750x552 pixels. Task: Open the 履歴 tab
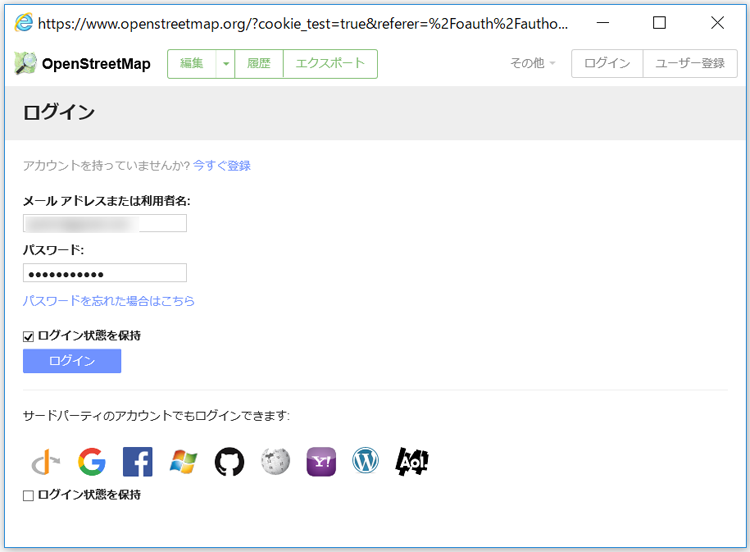[x=259, y=64]
